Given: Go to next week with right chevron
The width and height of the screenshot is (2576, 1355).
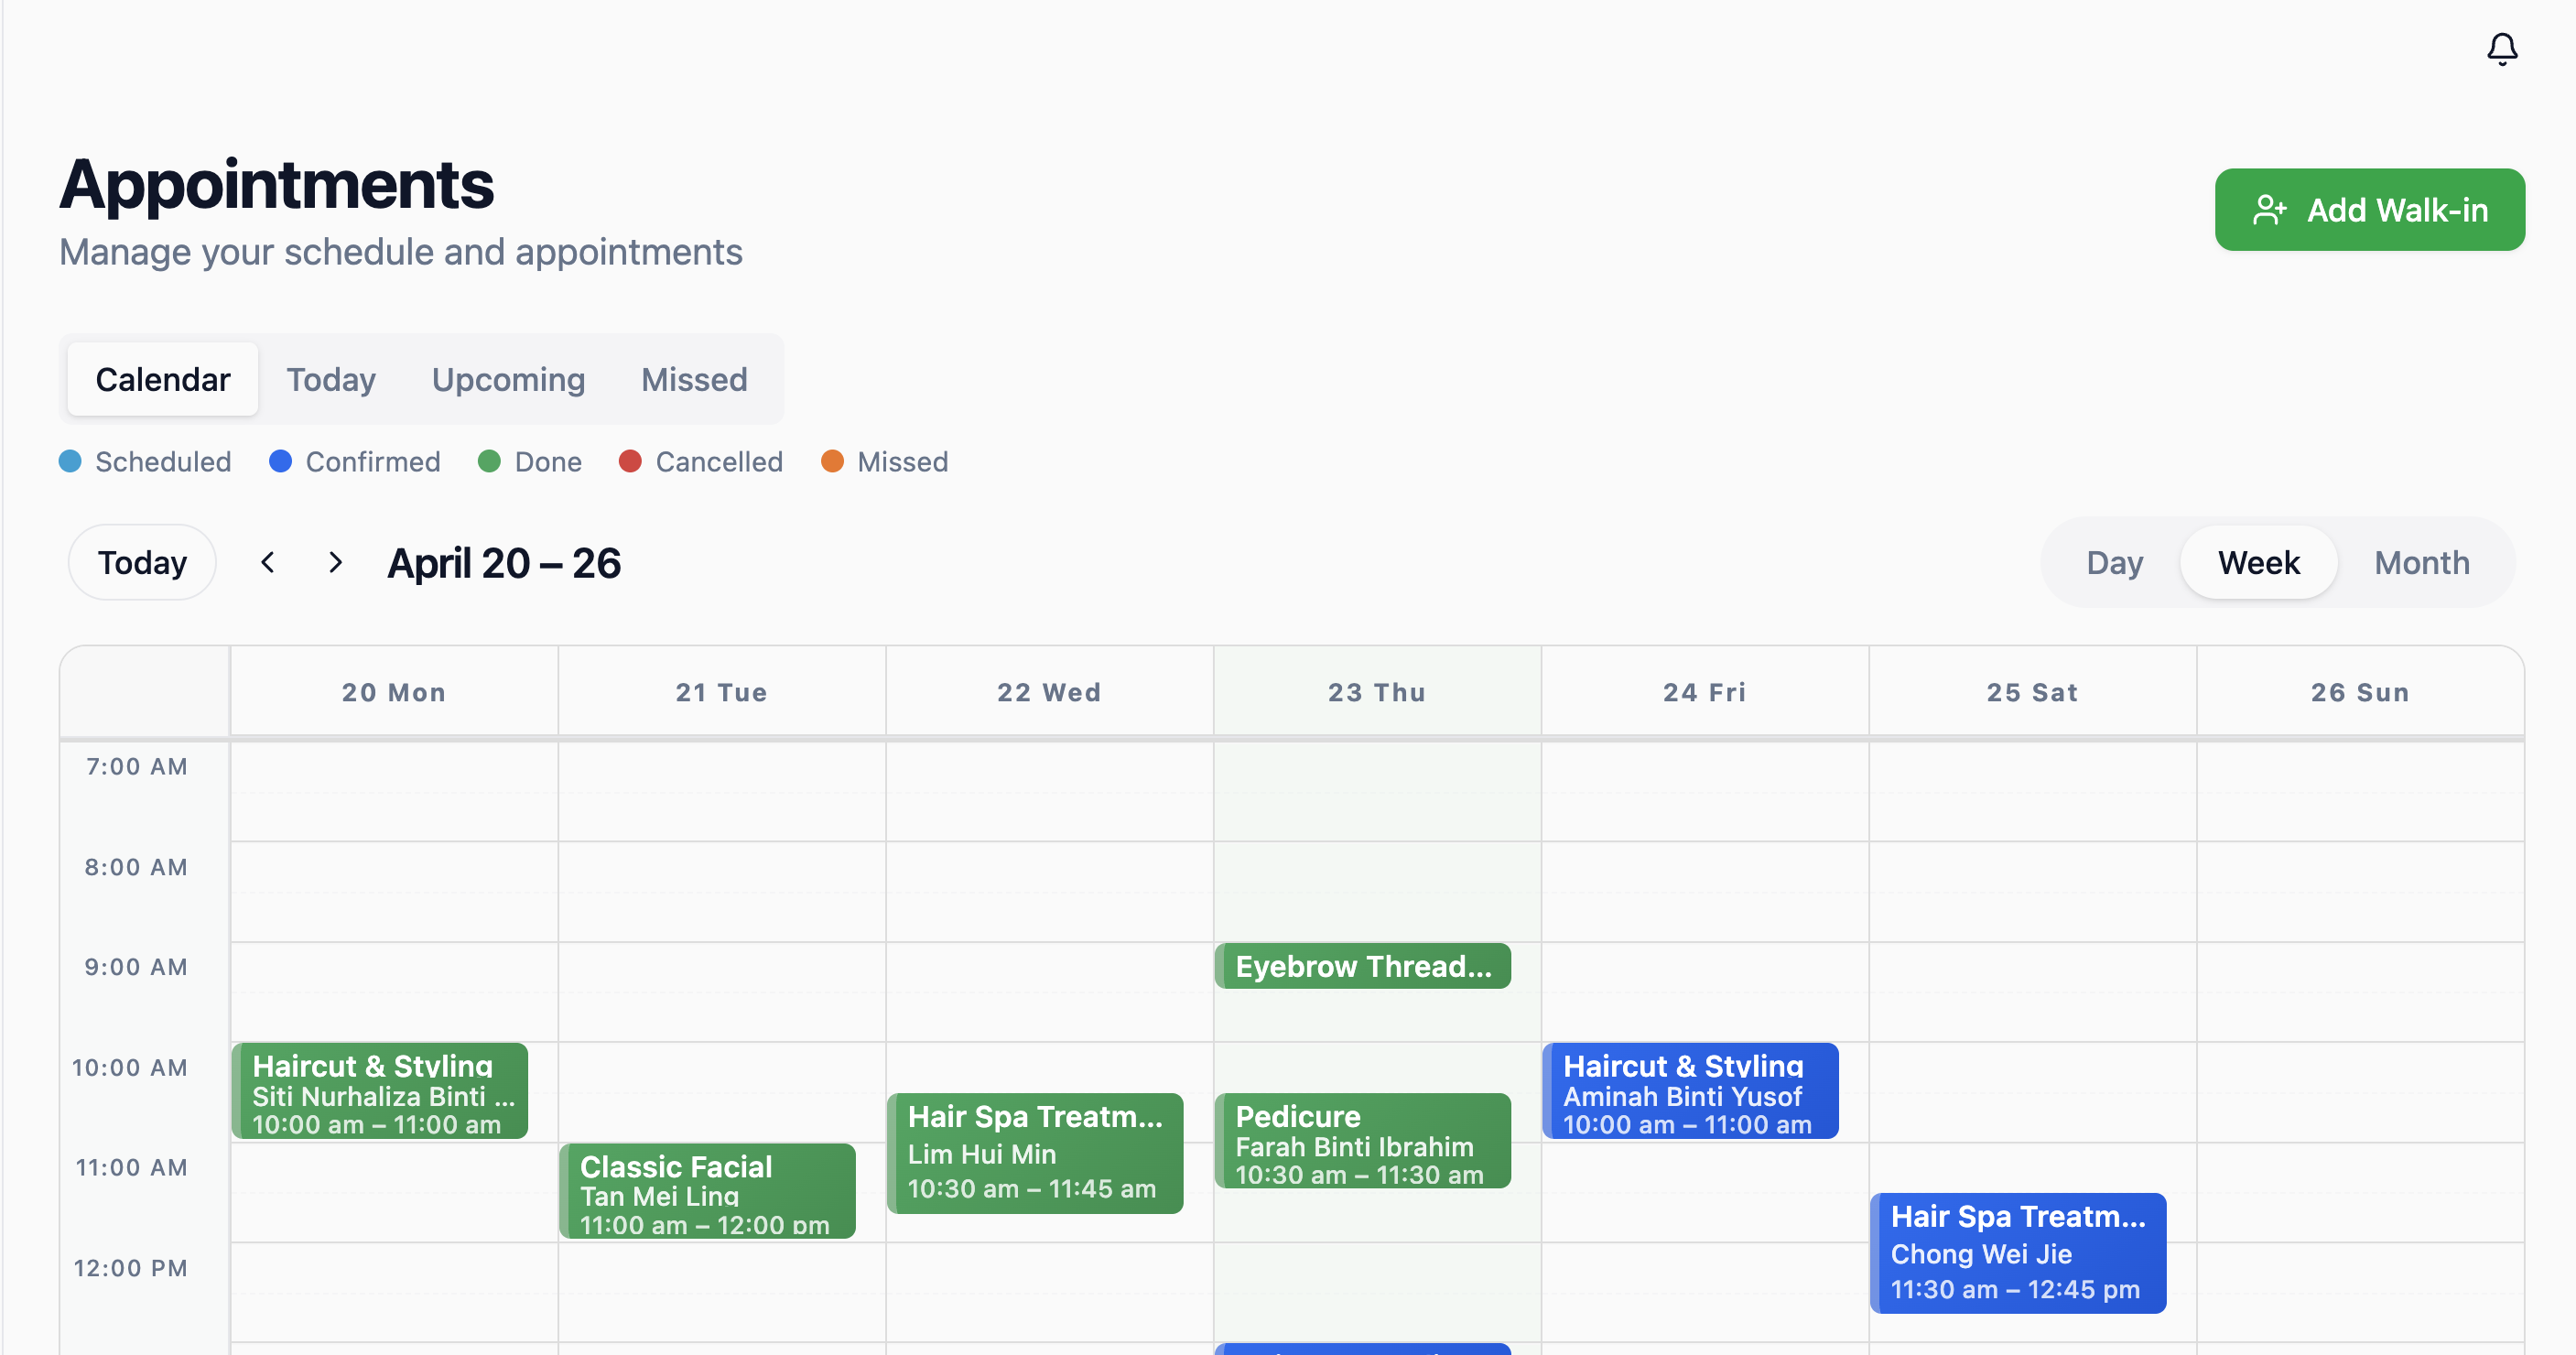Looking at the screenshot, I should pos(335,563).
